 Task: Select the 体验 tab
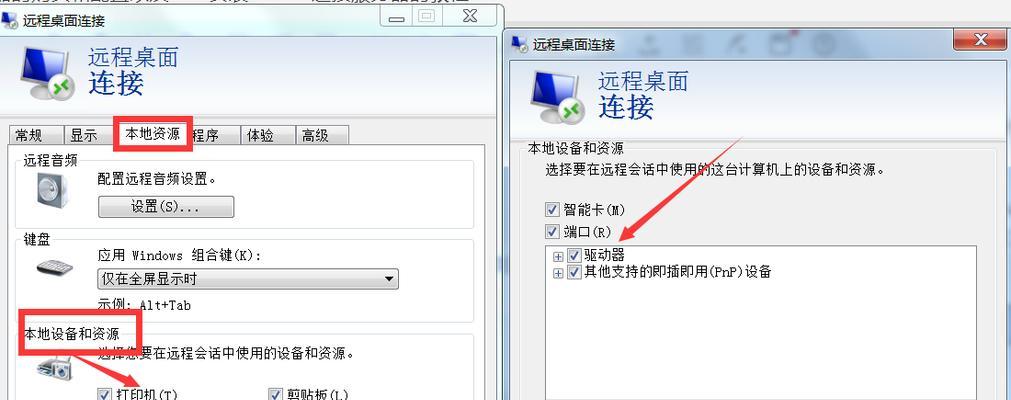[260, 135]
